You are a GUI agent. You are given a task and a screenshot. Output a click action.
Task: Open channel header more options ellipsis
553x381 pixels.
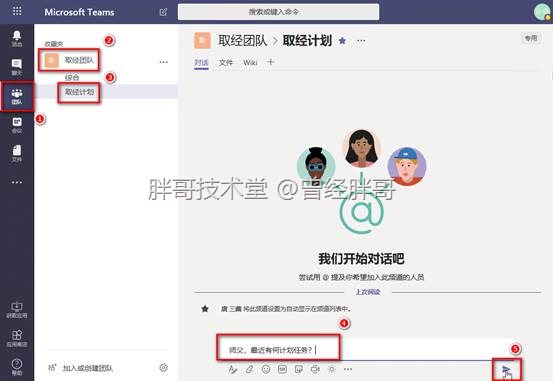pyautogui.click(x=361, y=41)
